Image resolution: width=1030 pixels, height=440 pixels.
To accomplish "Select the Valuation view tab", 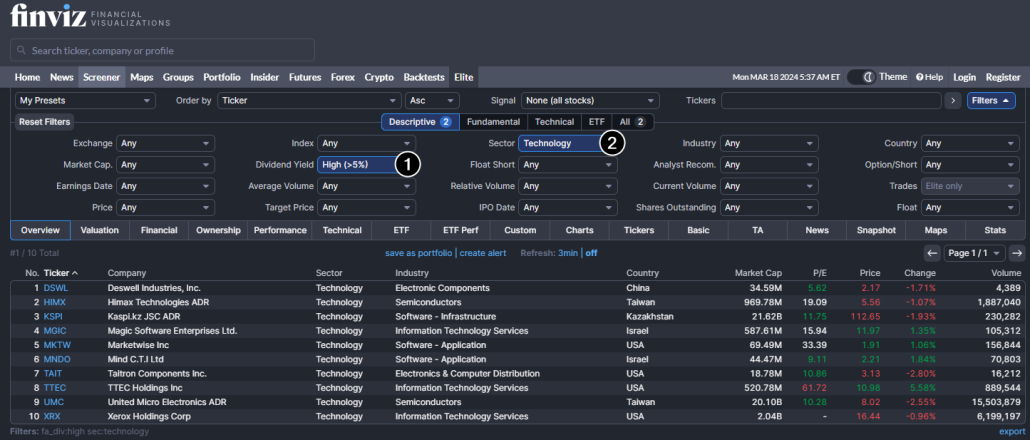I will pyautogui.click(x=100, y=230).
